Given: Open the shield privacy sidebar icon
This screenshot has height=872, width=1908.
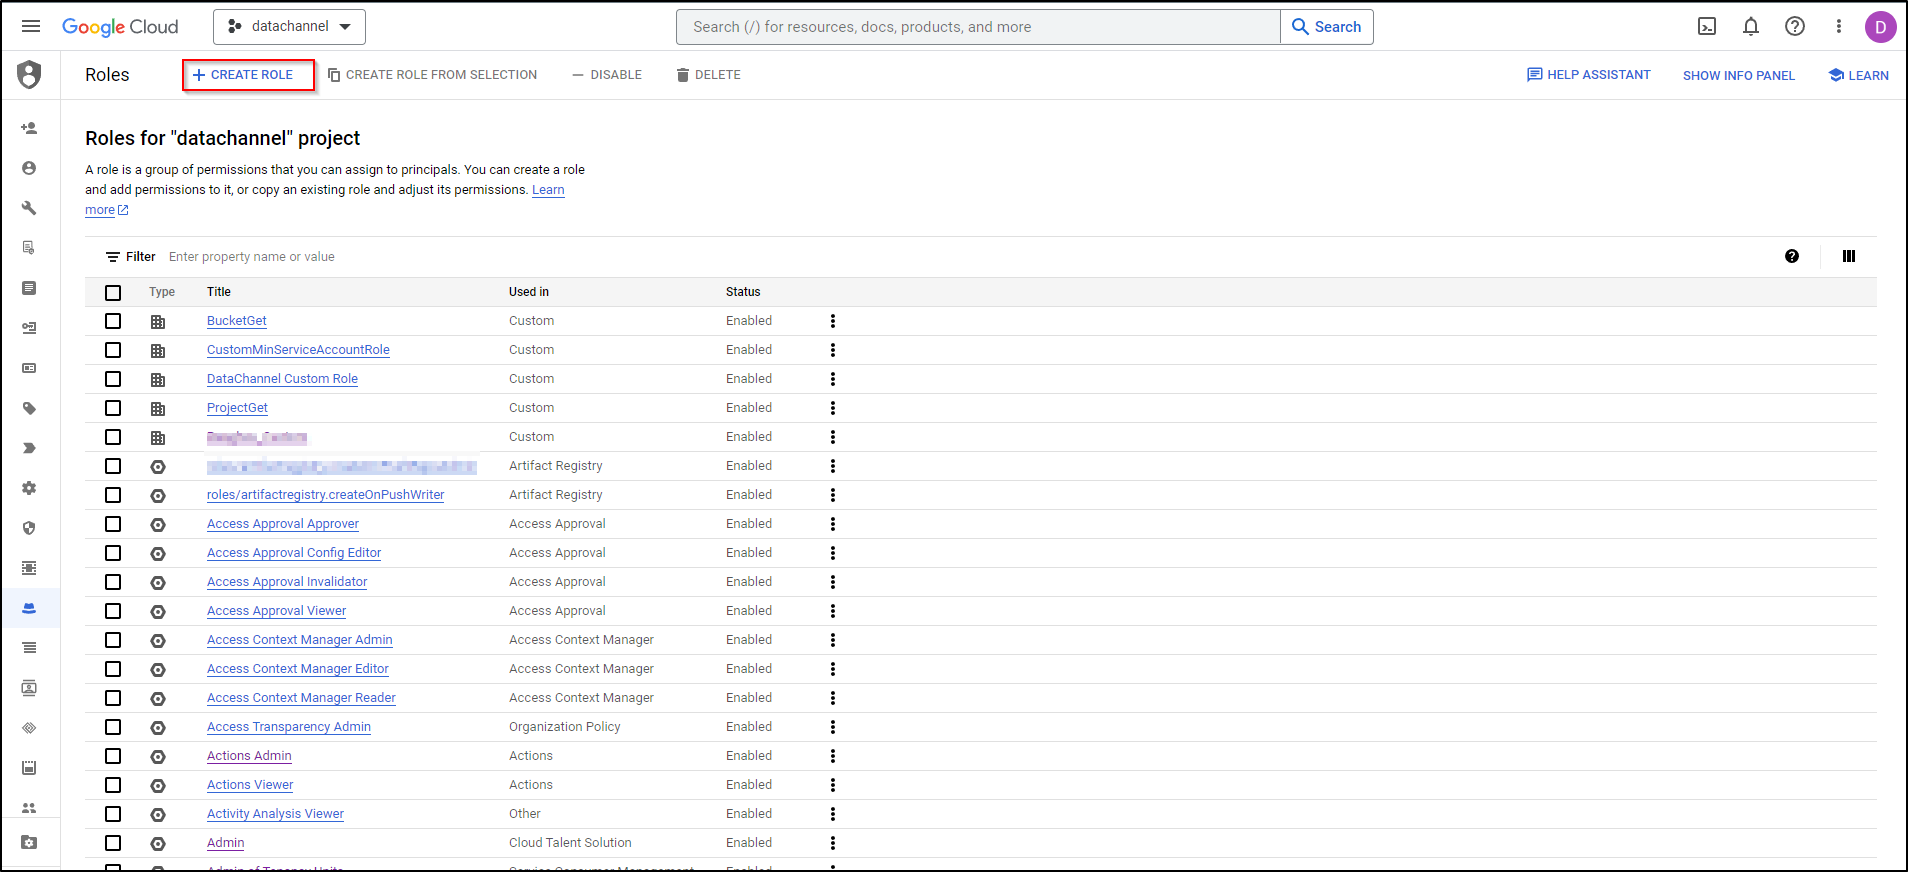Looking at the screenshot, I should [x=29, y=528].
